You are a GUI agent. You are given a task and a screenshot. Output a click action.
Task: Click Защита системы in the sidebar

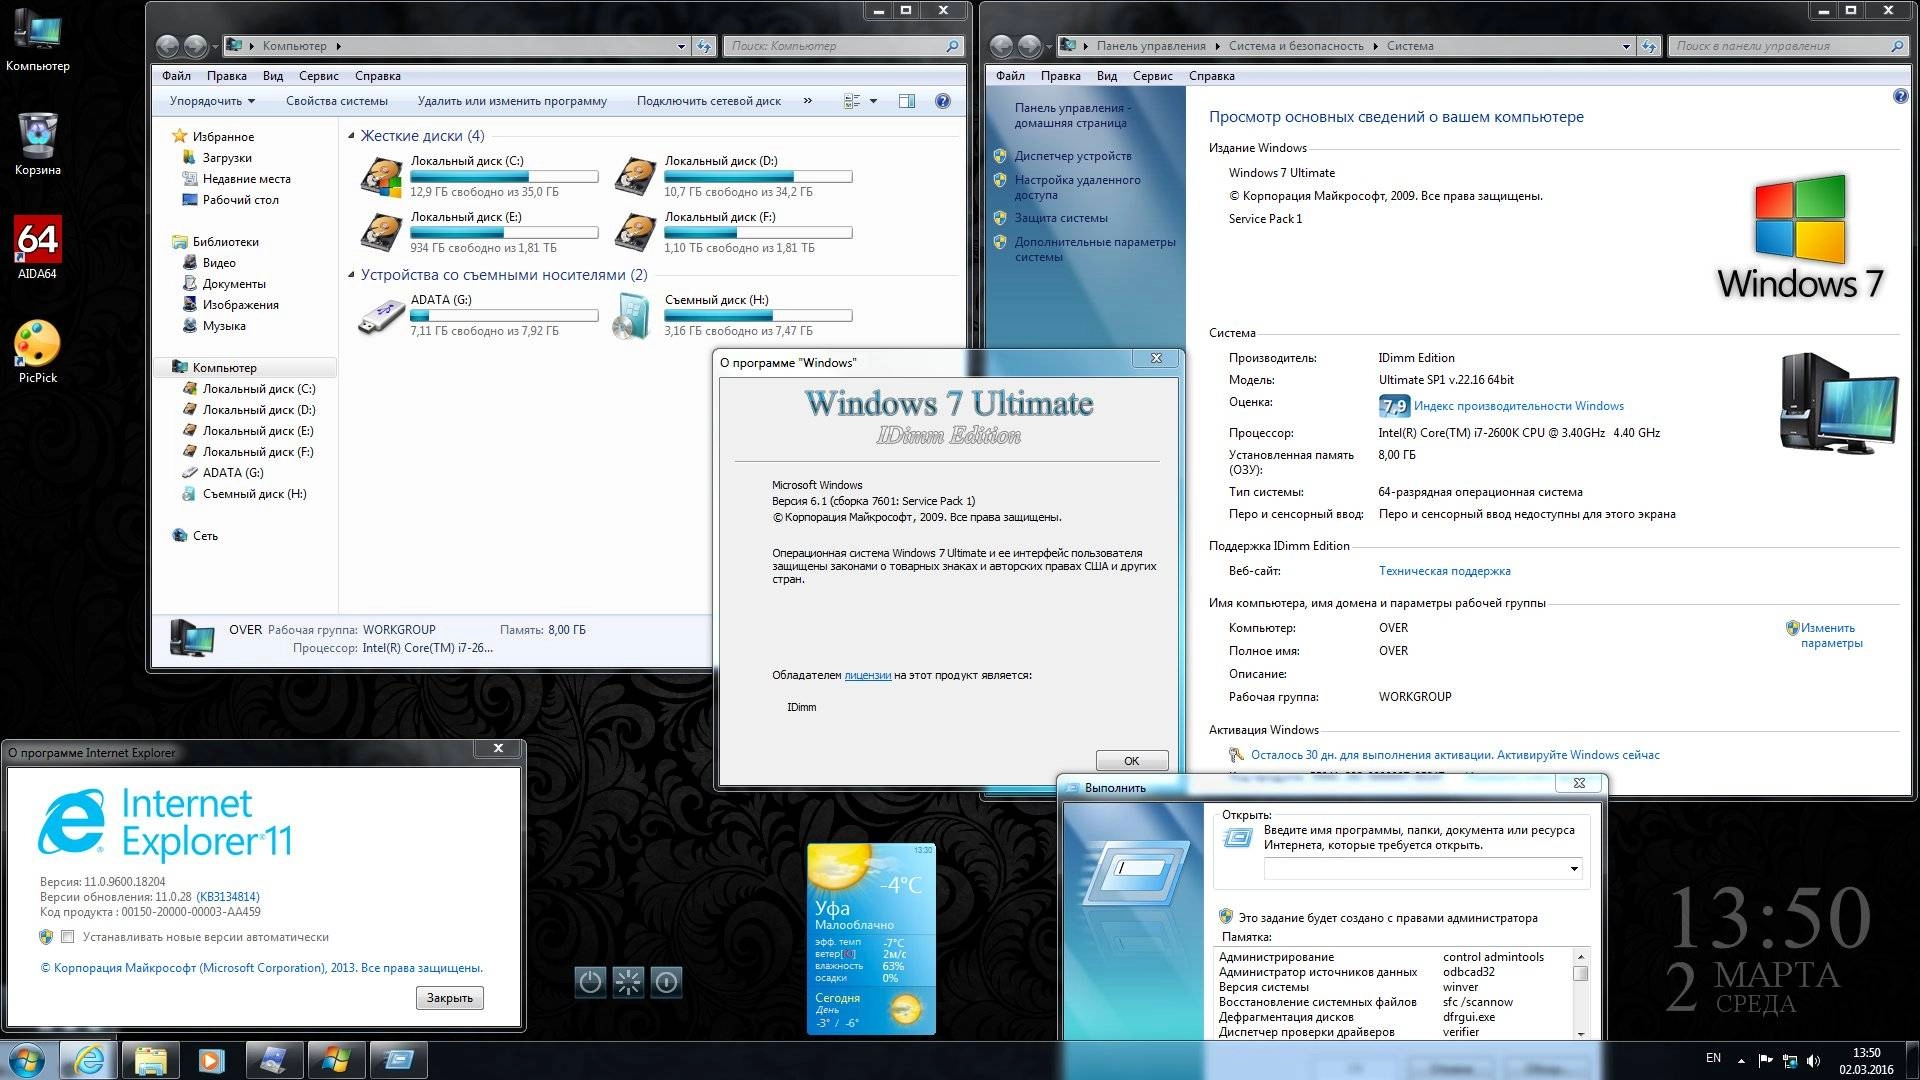point(1060,218)
